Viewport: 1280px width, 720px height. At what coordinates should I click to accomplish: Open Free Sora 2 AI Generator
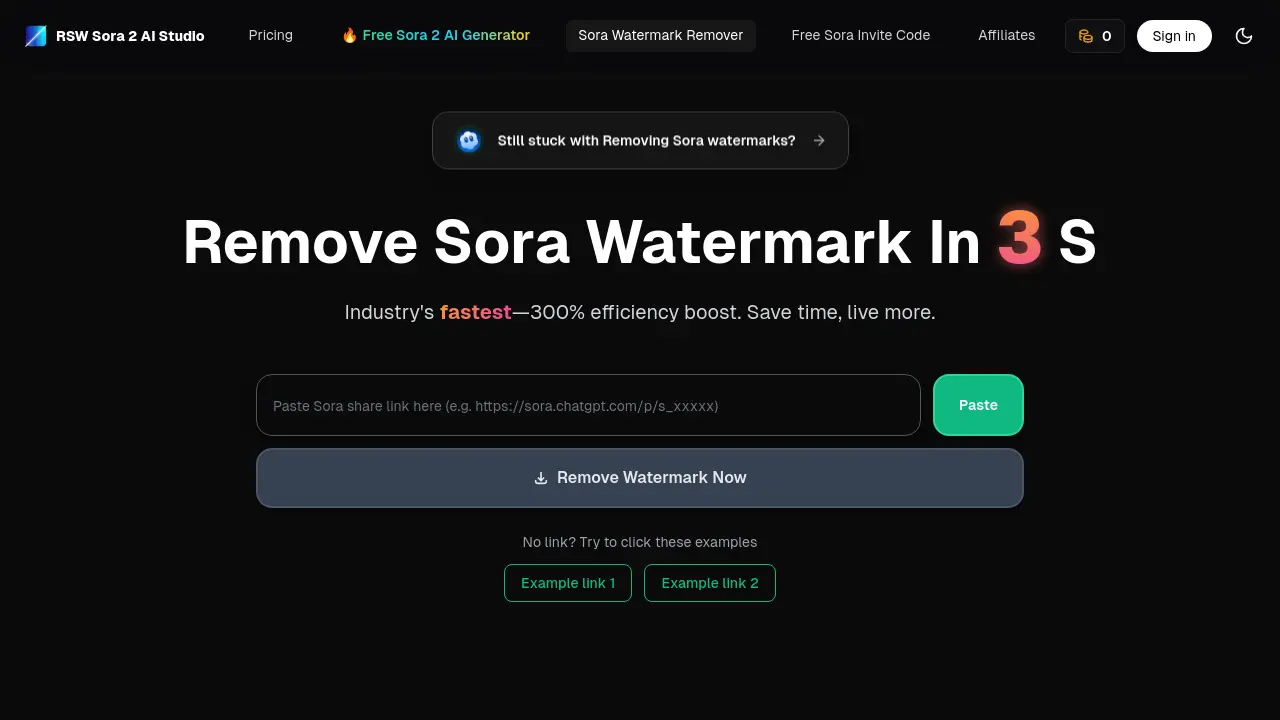click(436, 35)
